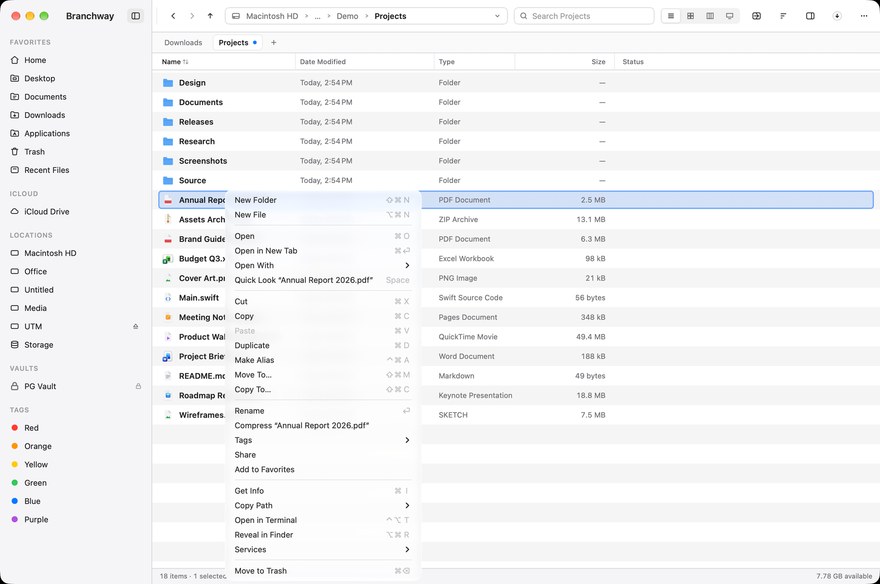Filter by the Red tag
Viewport: 880px width, 584px height.
(31, 428)
